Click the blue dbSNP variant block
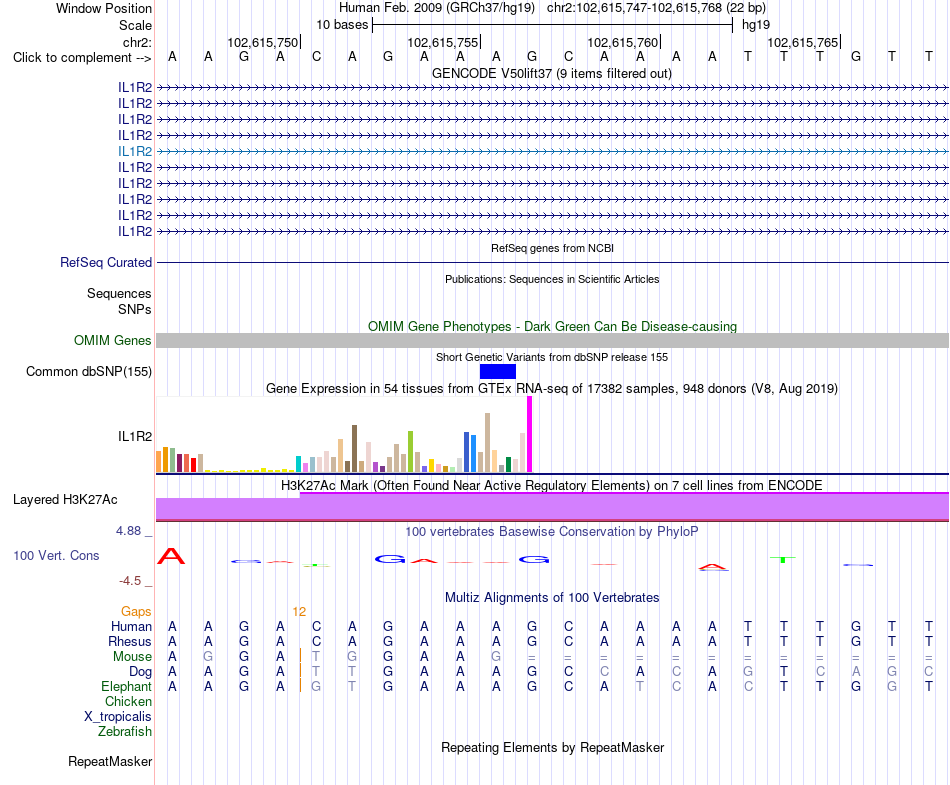 pyautogui.click(x=497, y=371)
